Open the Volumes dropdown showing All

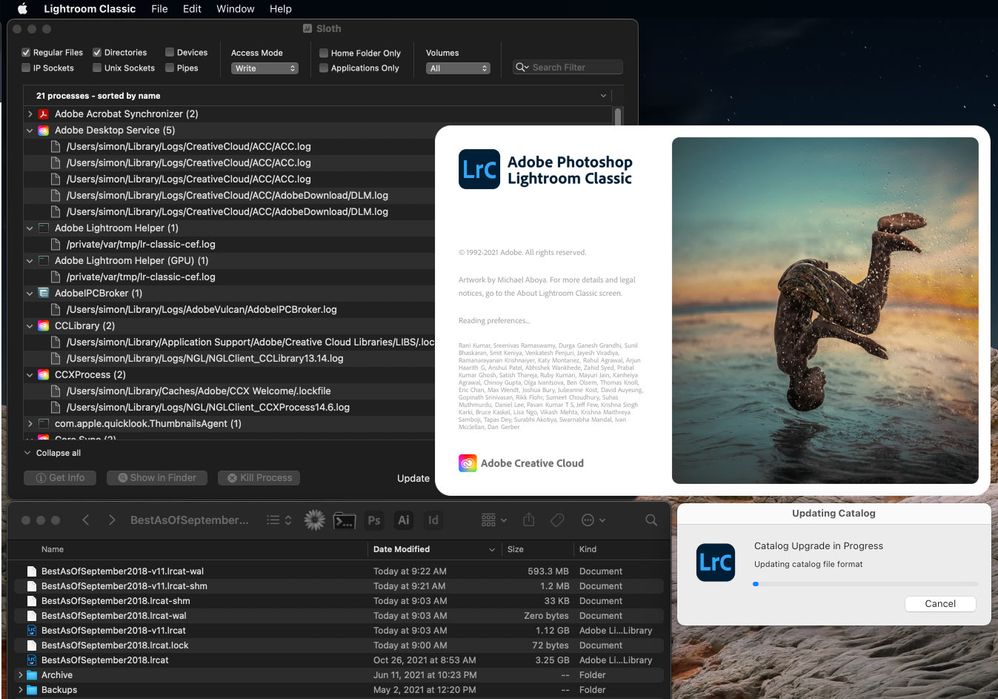[x=457, y=69]
